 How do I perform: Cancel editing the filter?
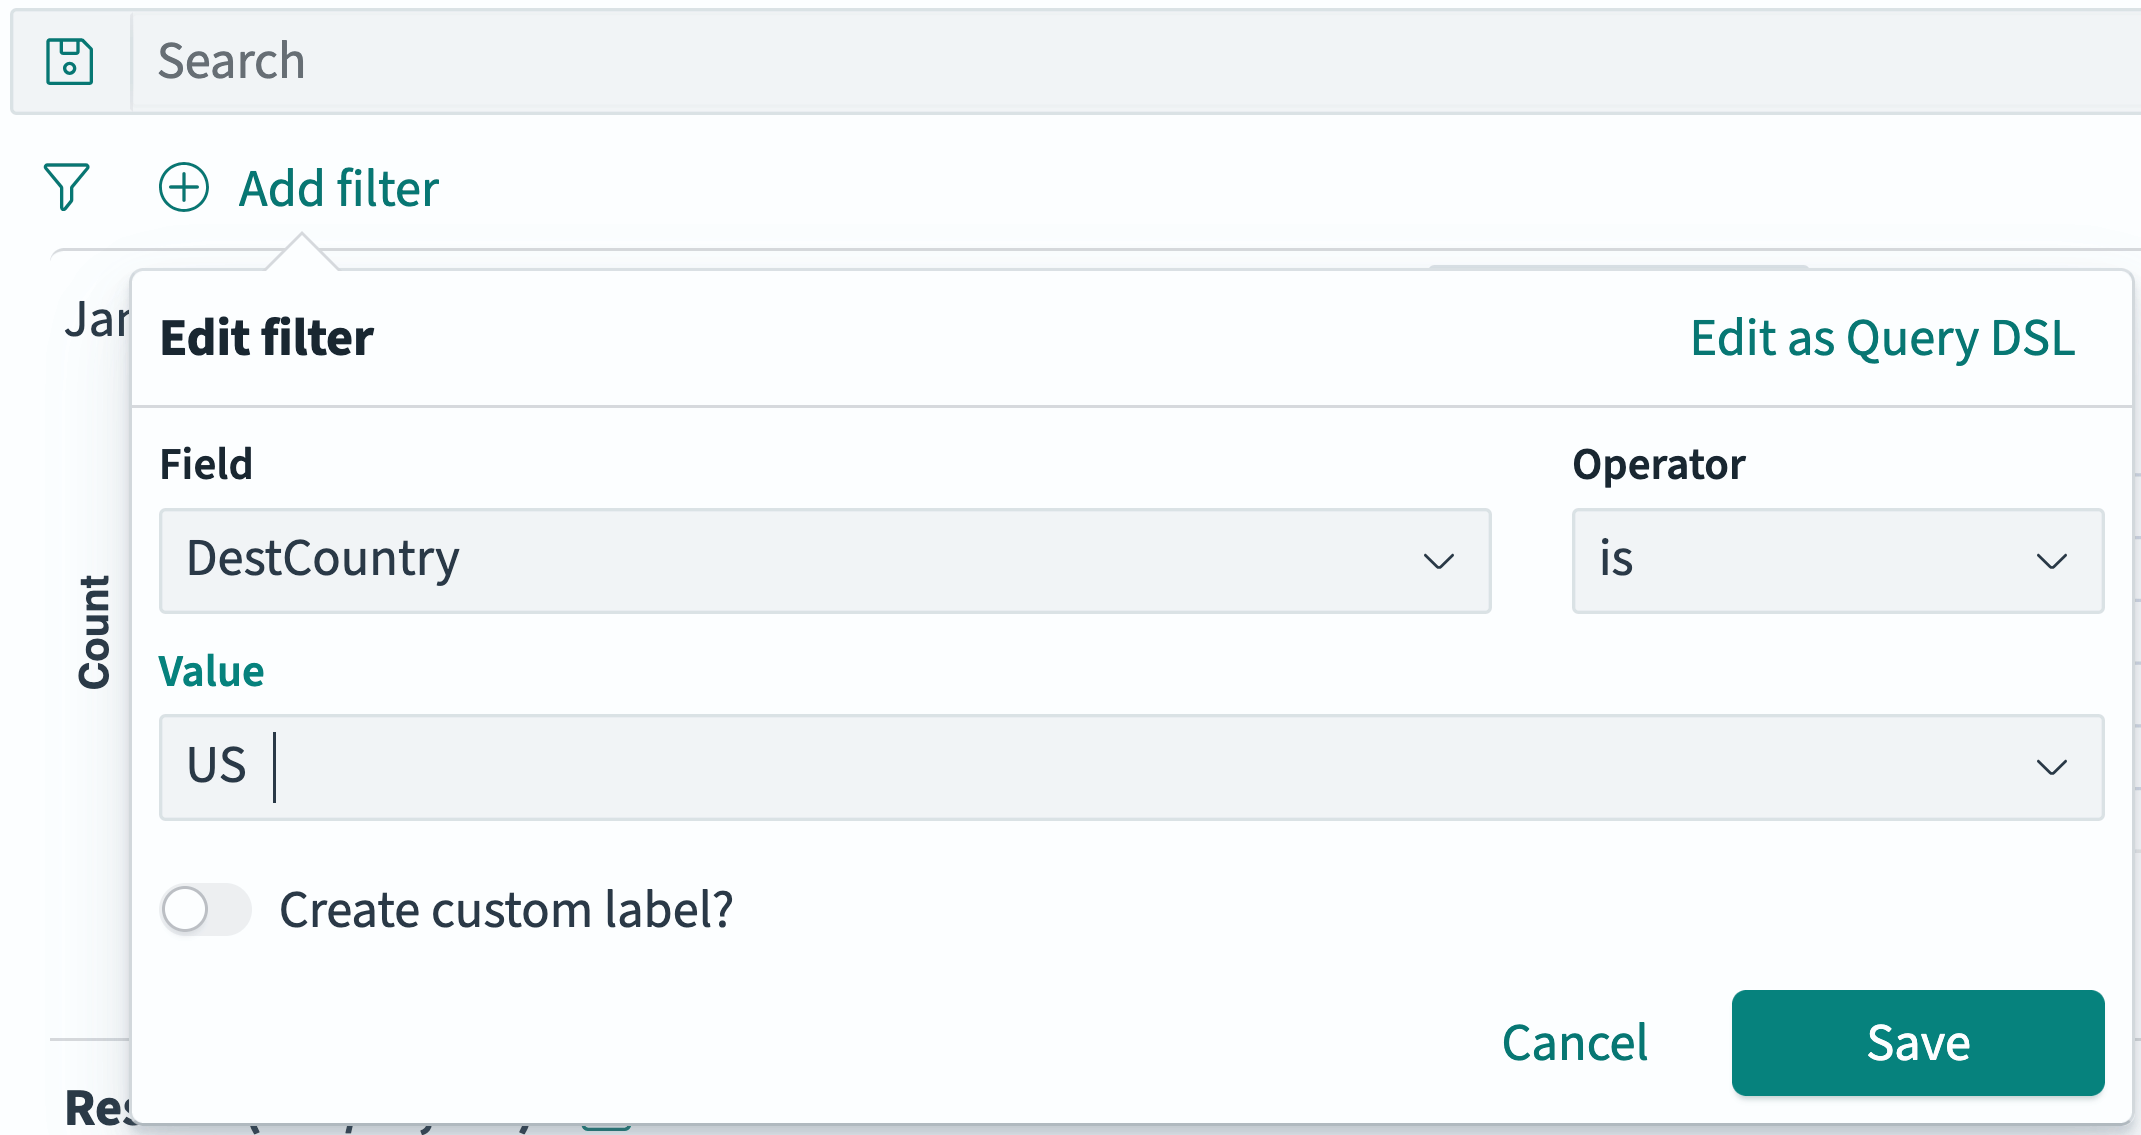(x=1573, y=1043)
